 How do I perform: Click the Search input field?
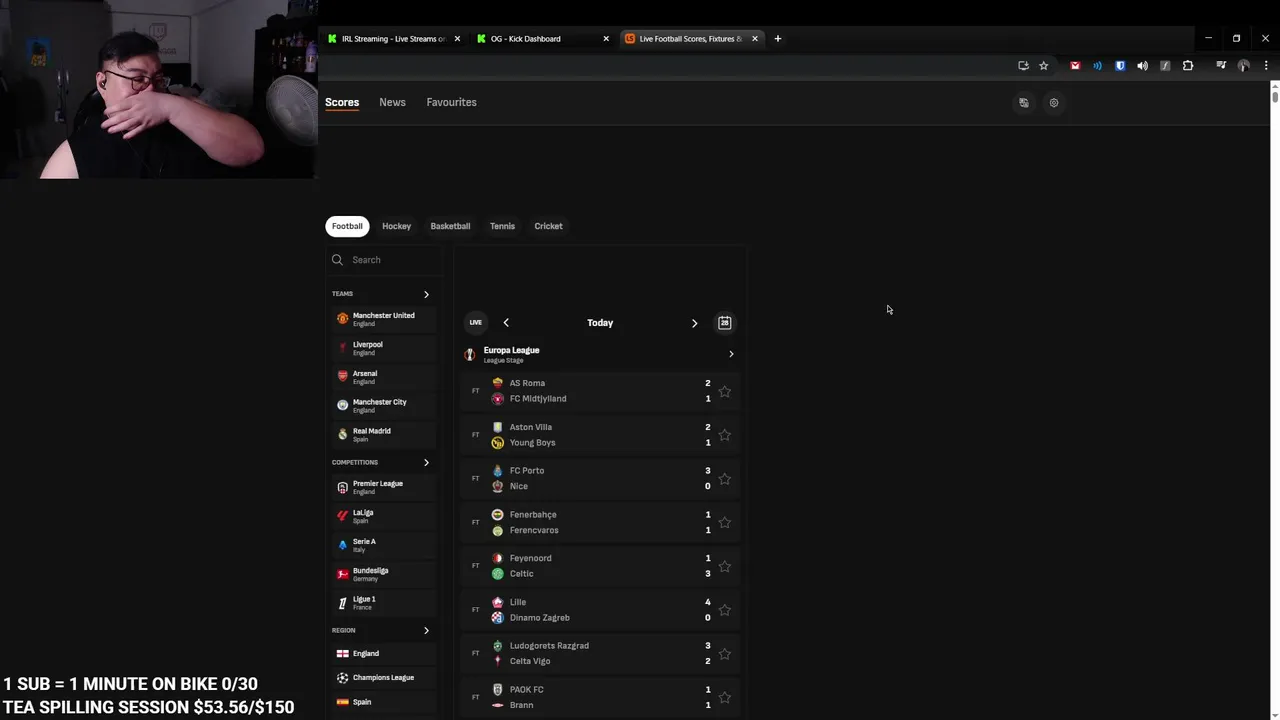coord(384,260)
